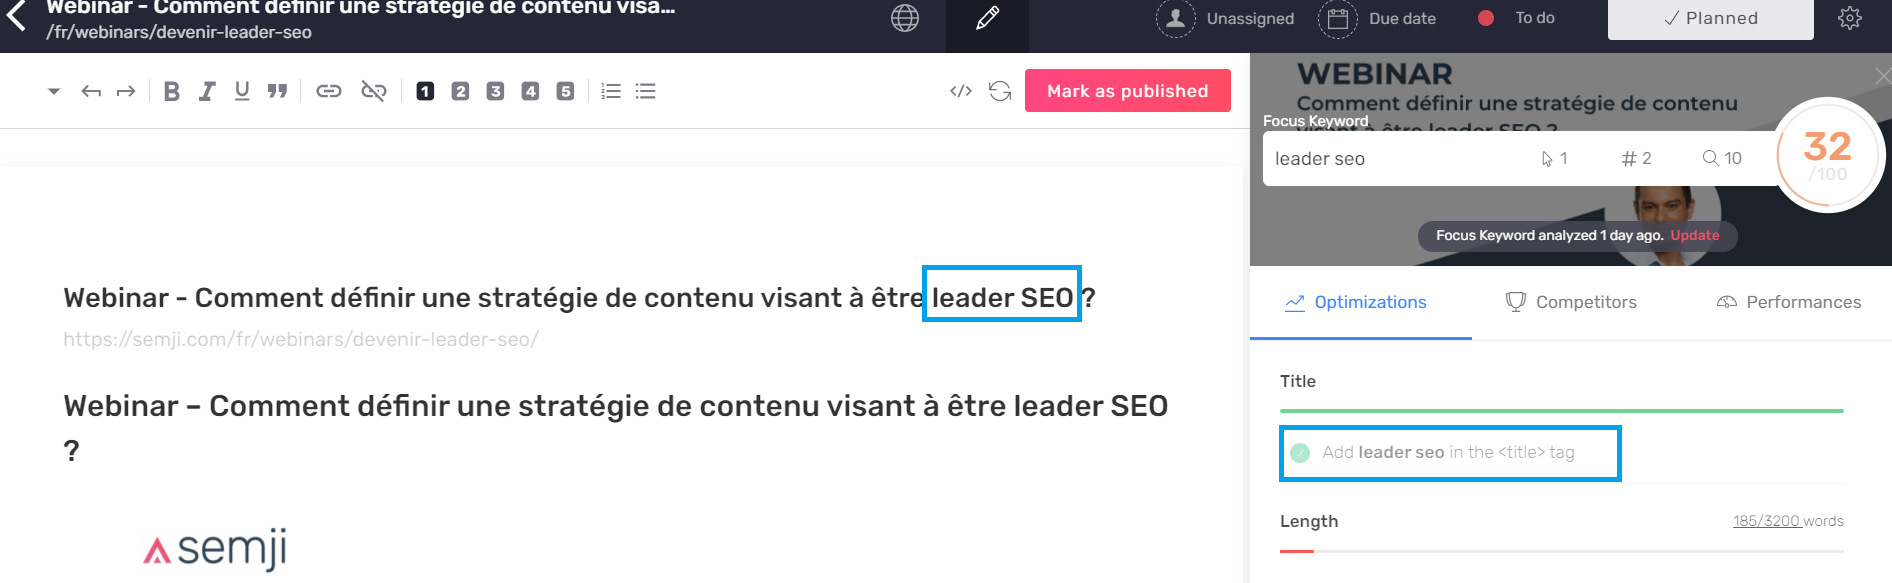This screenshot has width=1892, height=583.
Task: Set a Due date
Action: [x=1377, y=18]
